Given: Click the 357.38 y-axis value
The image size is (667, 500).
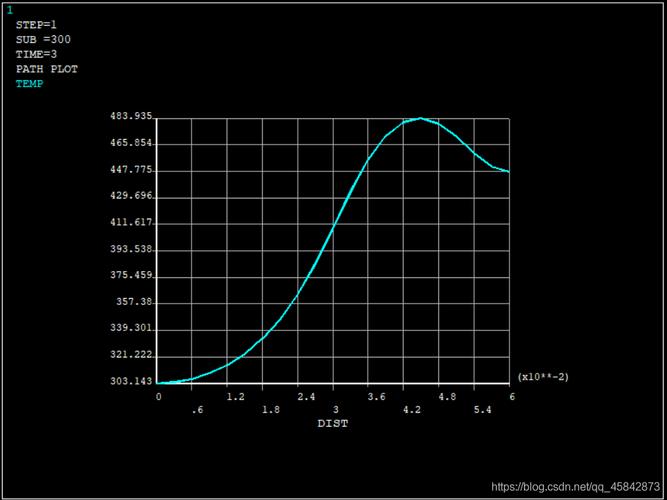Looking at the screenshot, I should click(x=134, y=302).
